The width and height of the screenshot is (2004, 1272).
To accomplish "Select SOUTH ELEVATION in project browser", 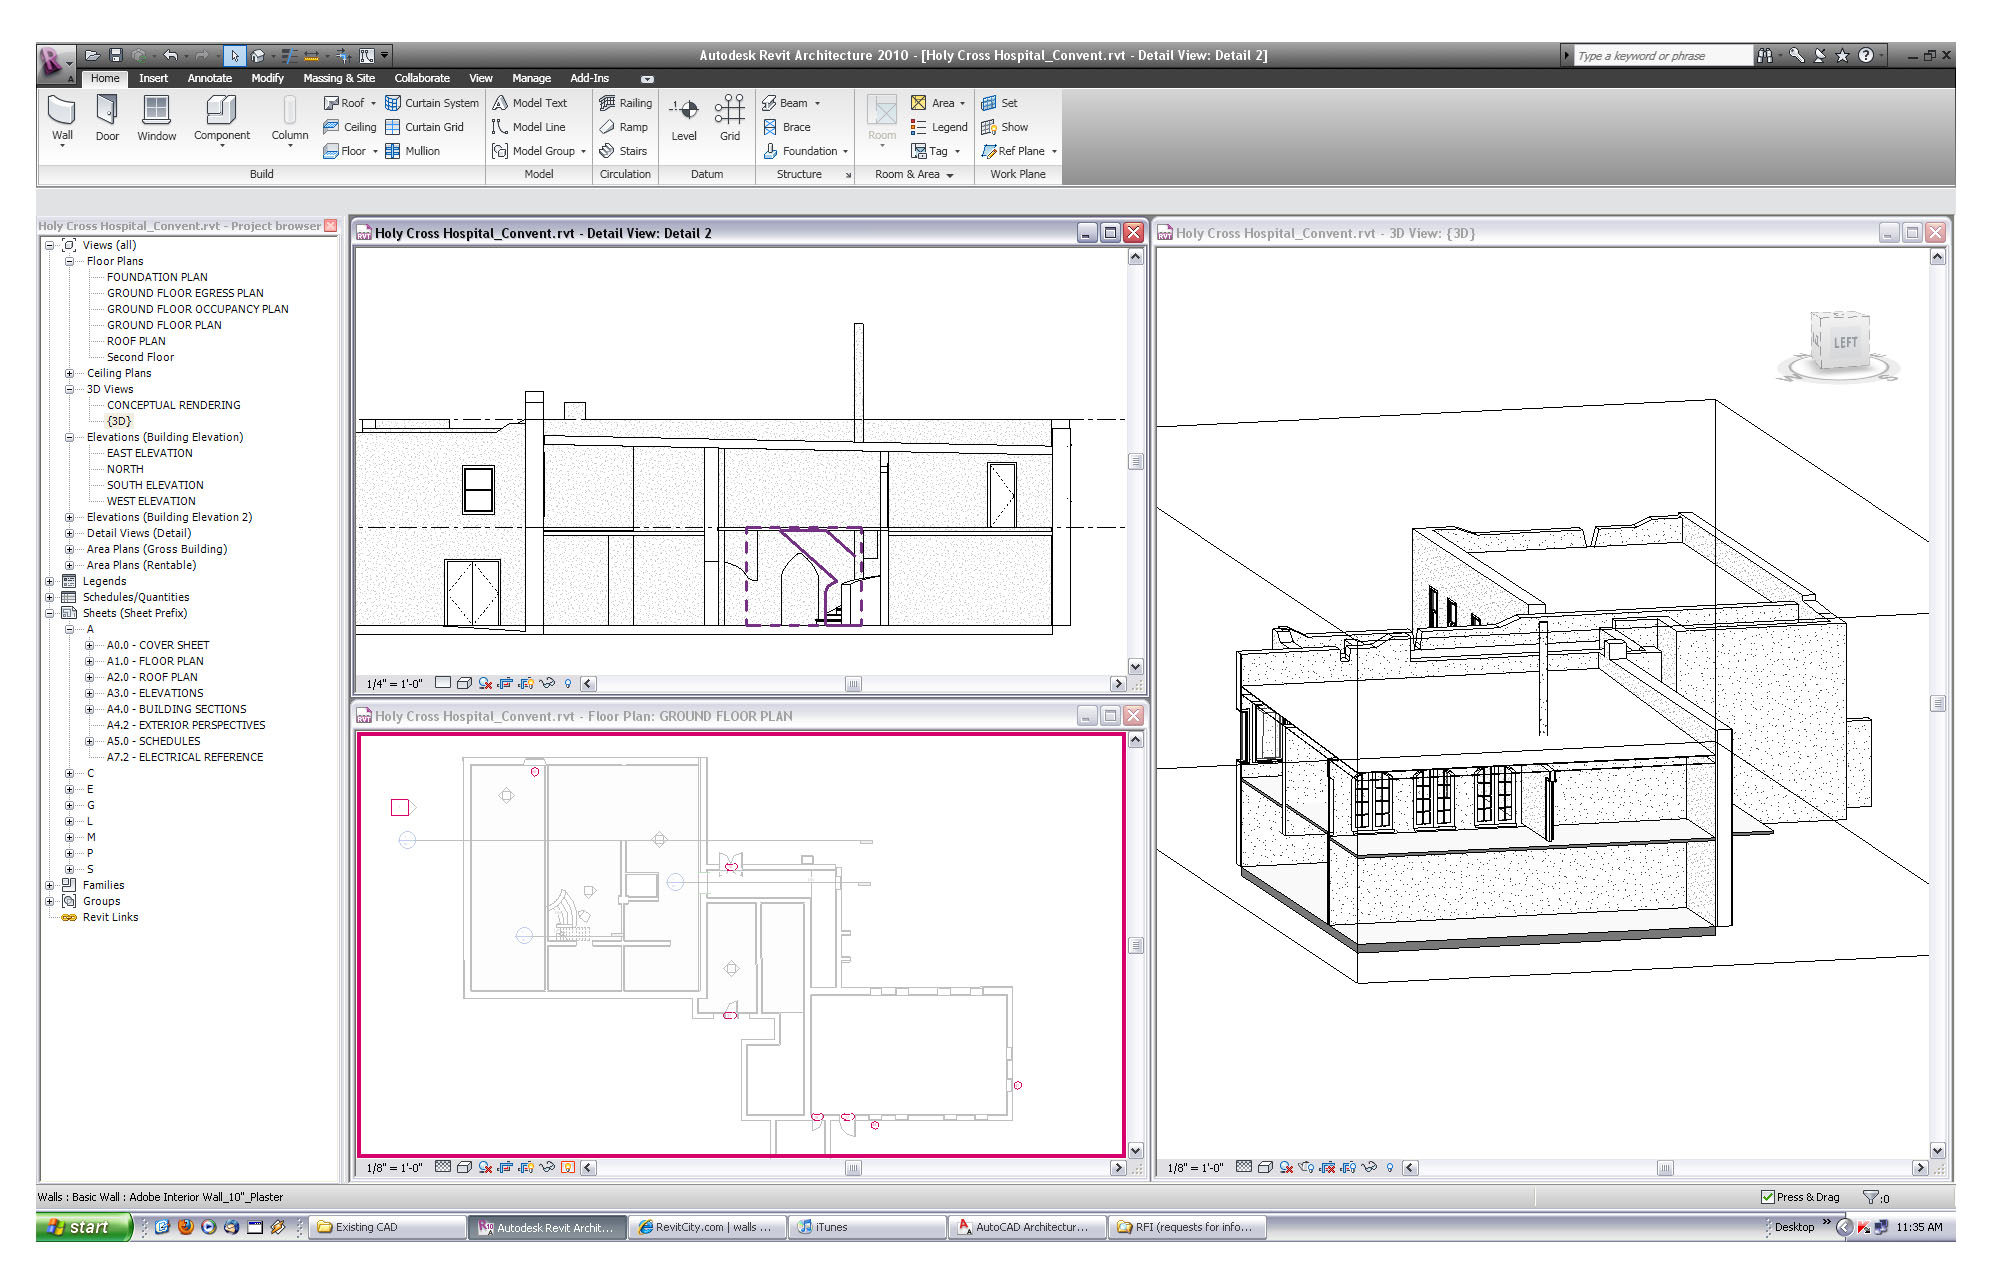I will click(155, 485).
